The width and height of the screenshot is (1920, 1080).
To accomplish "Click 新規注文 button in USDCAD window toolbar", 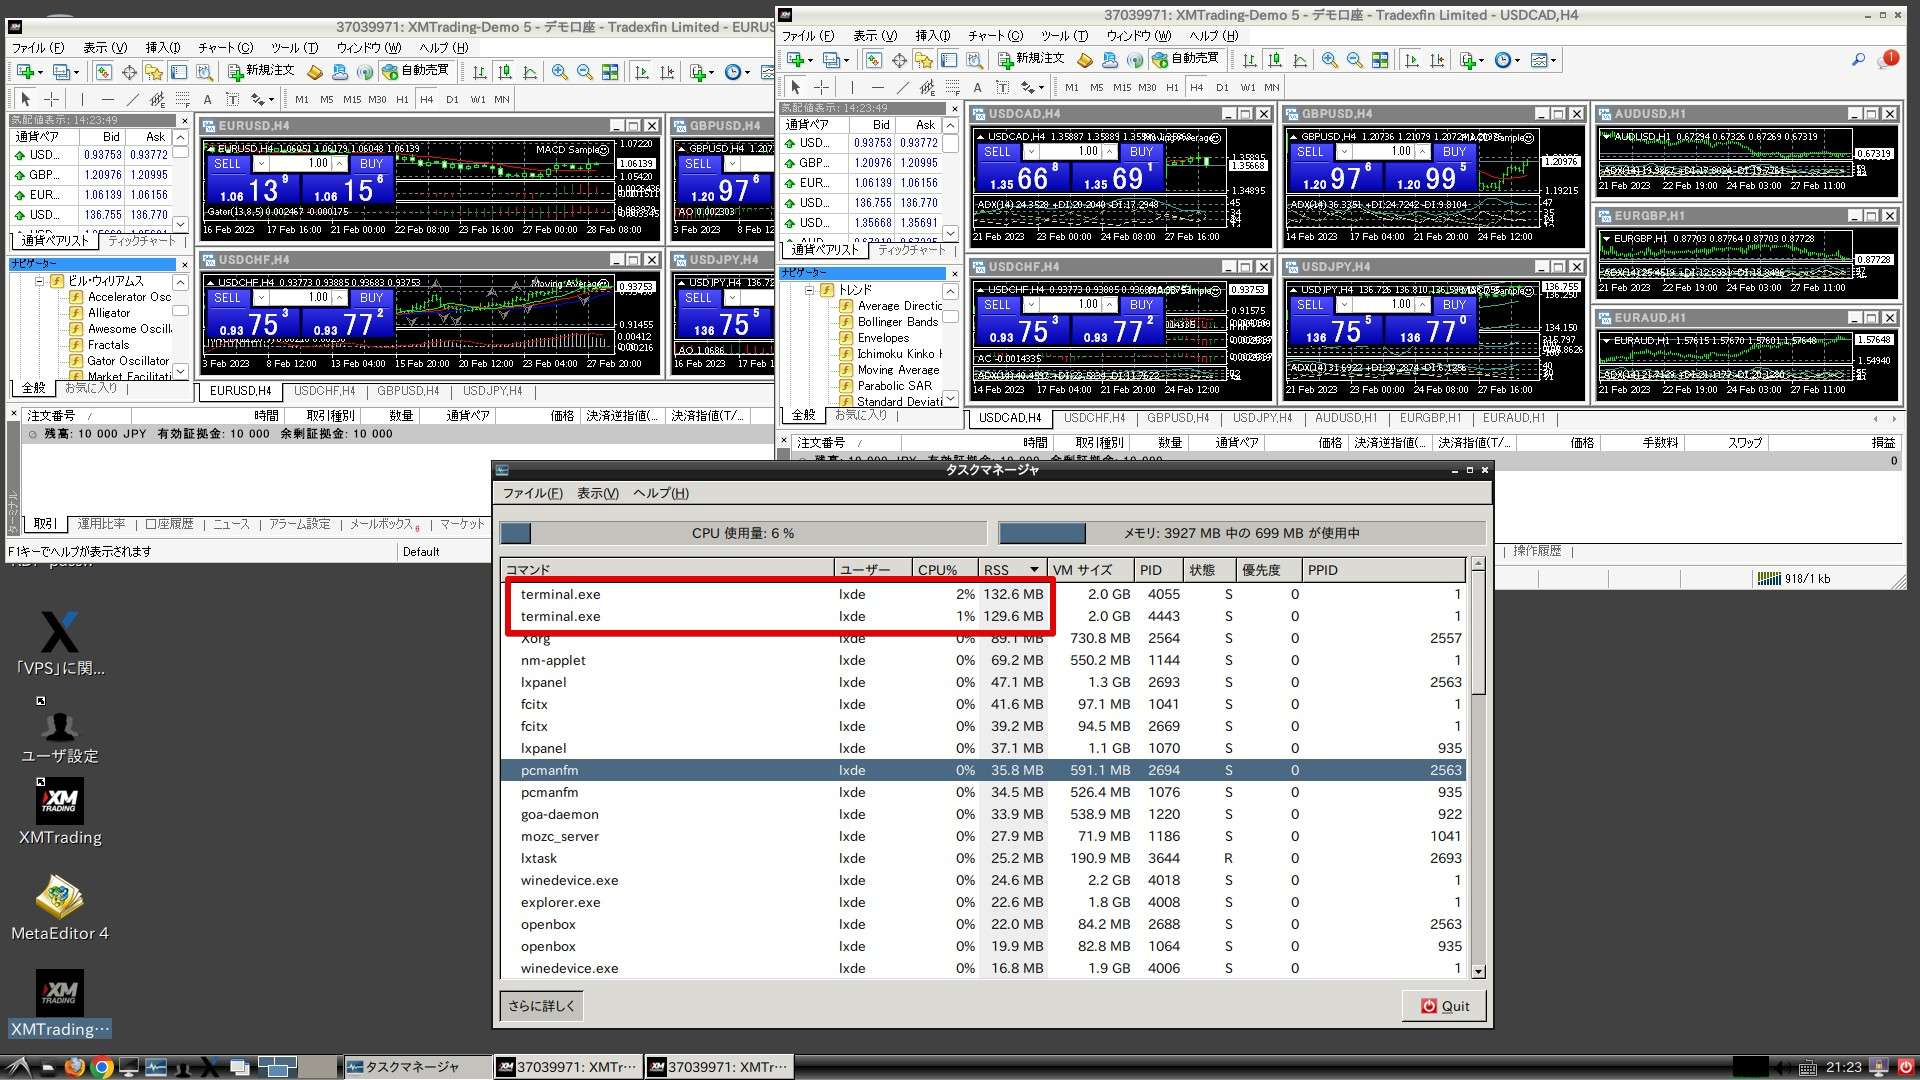I will [x=1031, y=59].
